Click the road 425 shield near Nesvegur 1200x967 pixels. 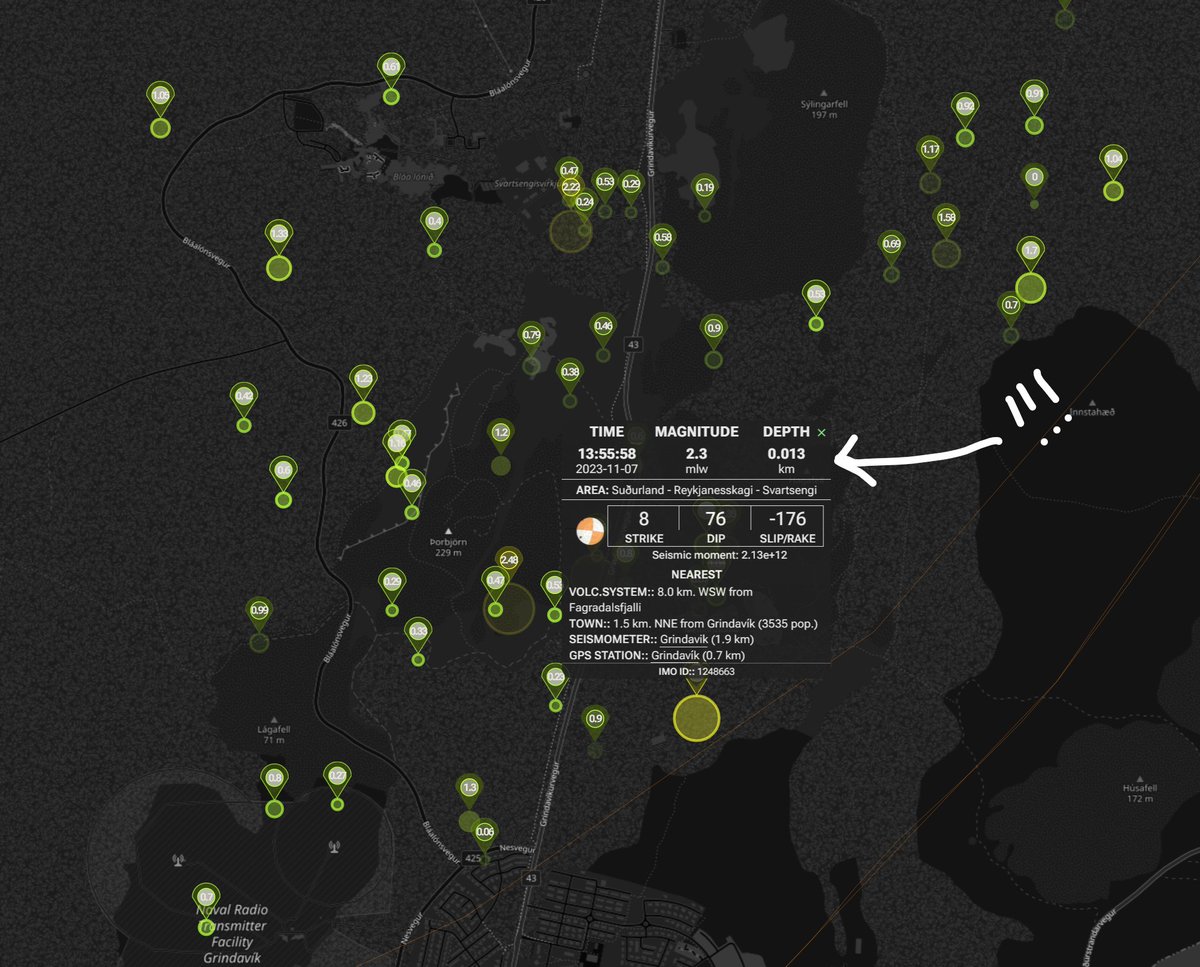pos(473,858)
